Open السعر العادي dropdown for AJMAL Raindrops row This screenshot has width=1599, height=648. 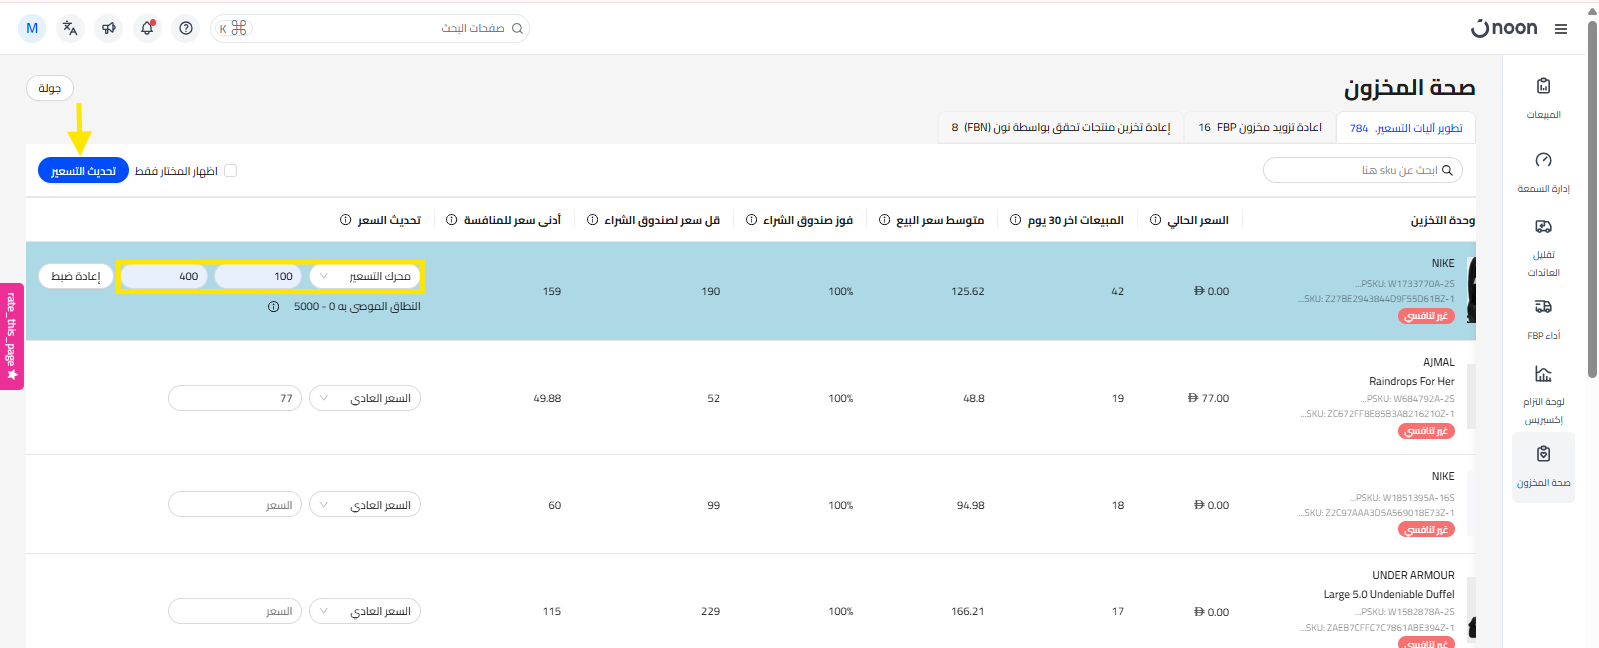pos(365,398)
